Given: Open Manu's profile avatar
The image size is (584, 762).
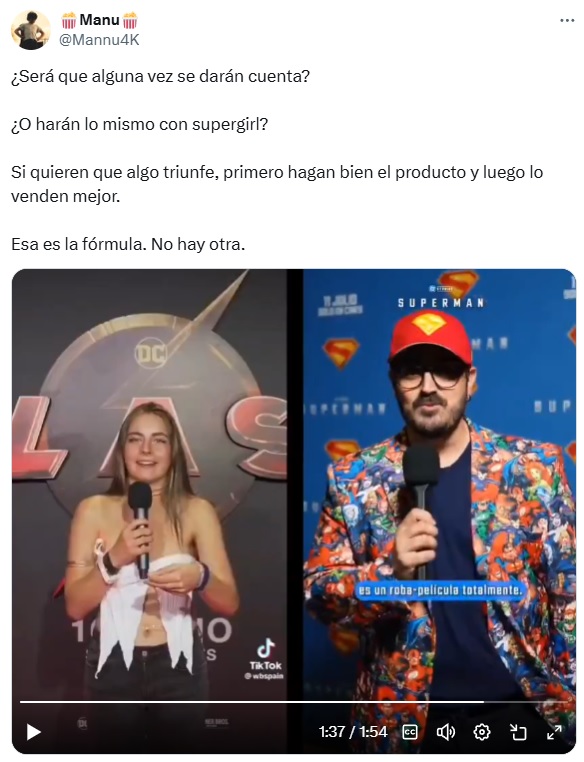Looking at the screenshot, I should click(x=31, y=30).
